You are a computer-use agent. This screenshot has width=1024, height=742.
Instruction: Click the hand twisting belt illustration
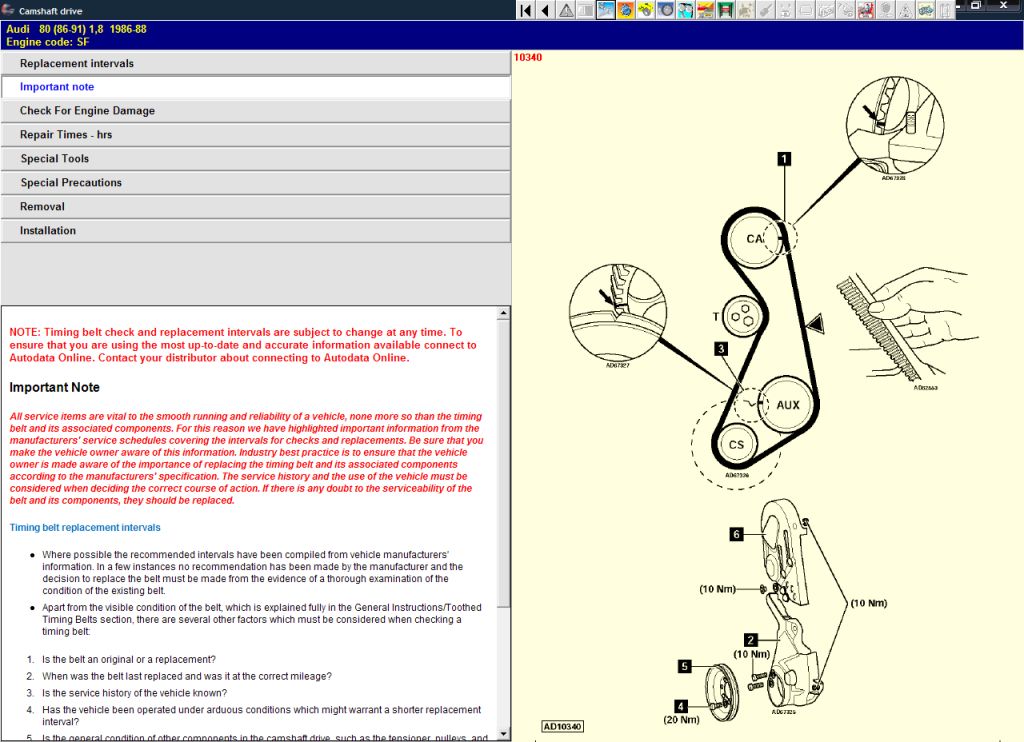tap(908, 327)
